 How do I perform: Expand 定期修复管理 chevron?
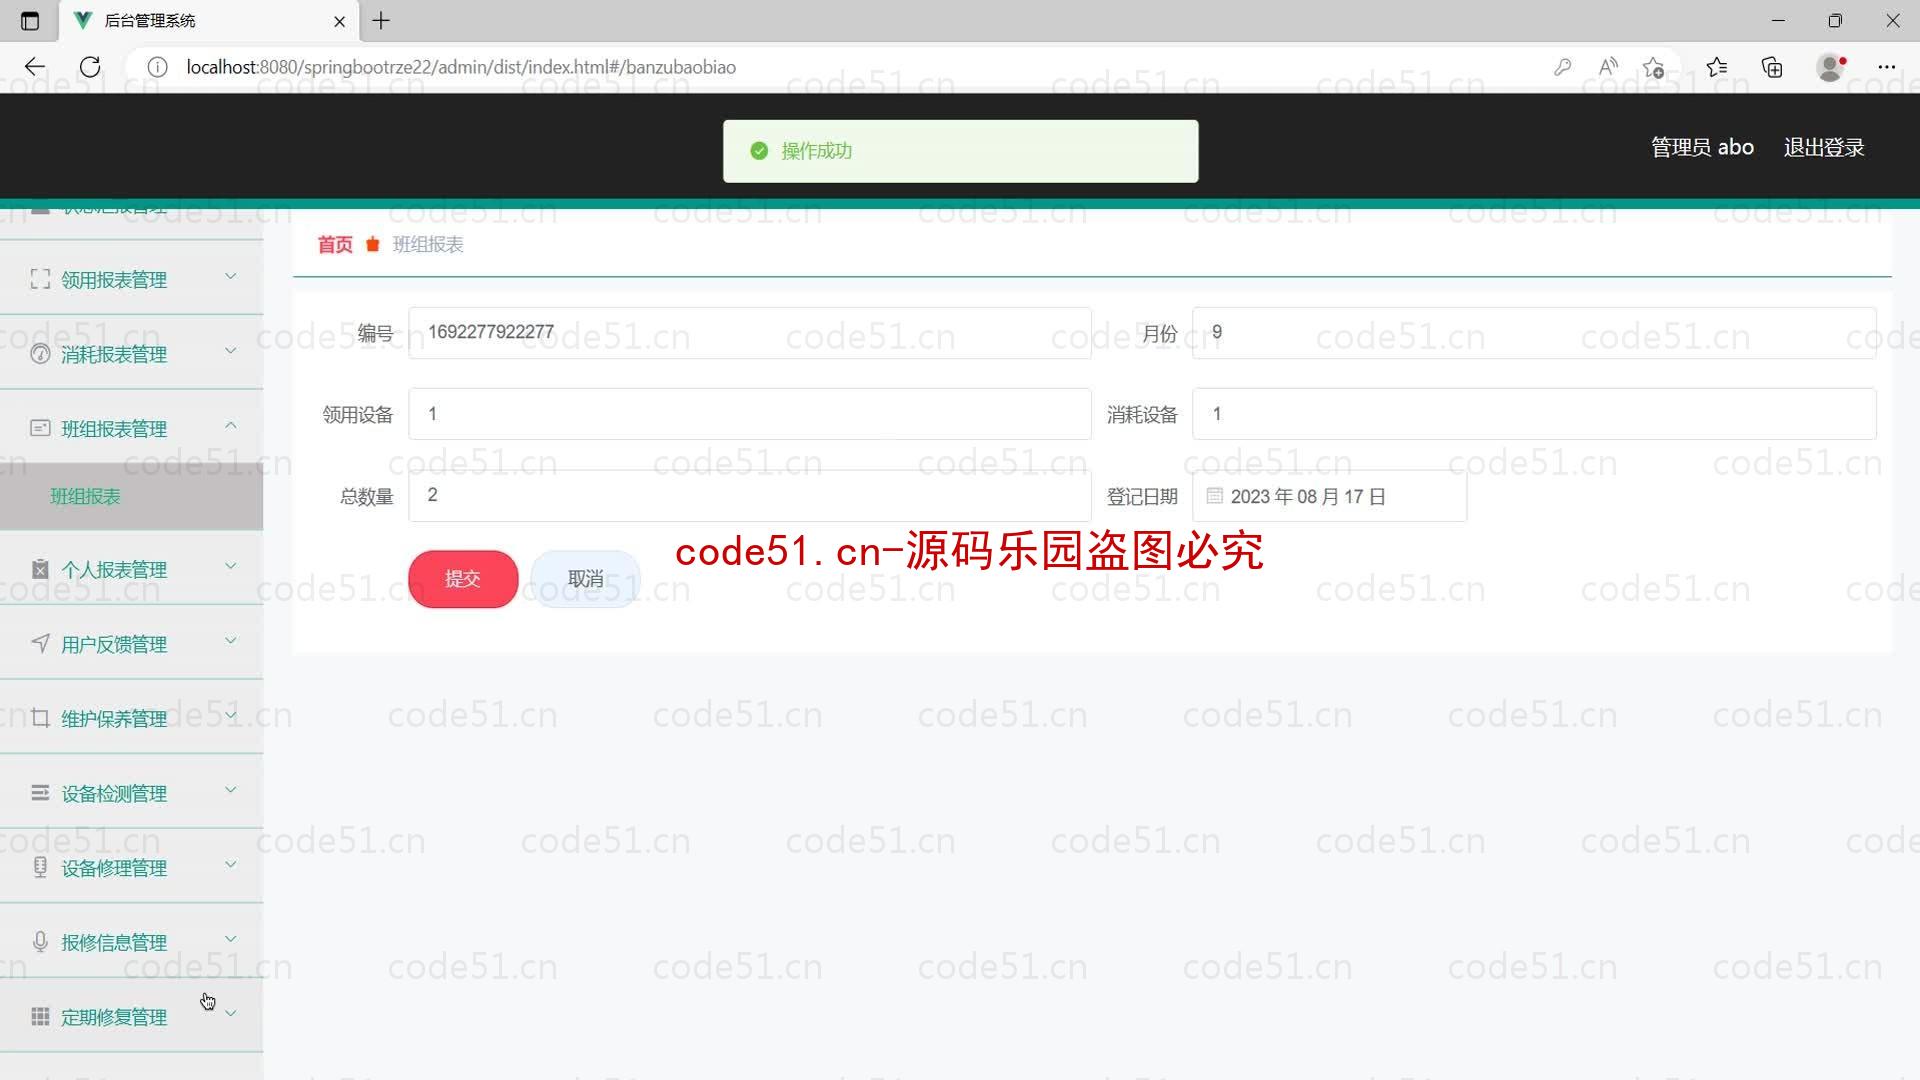(231, 1013)
